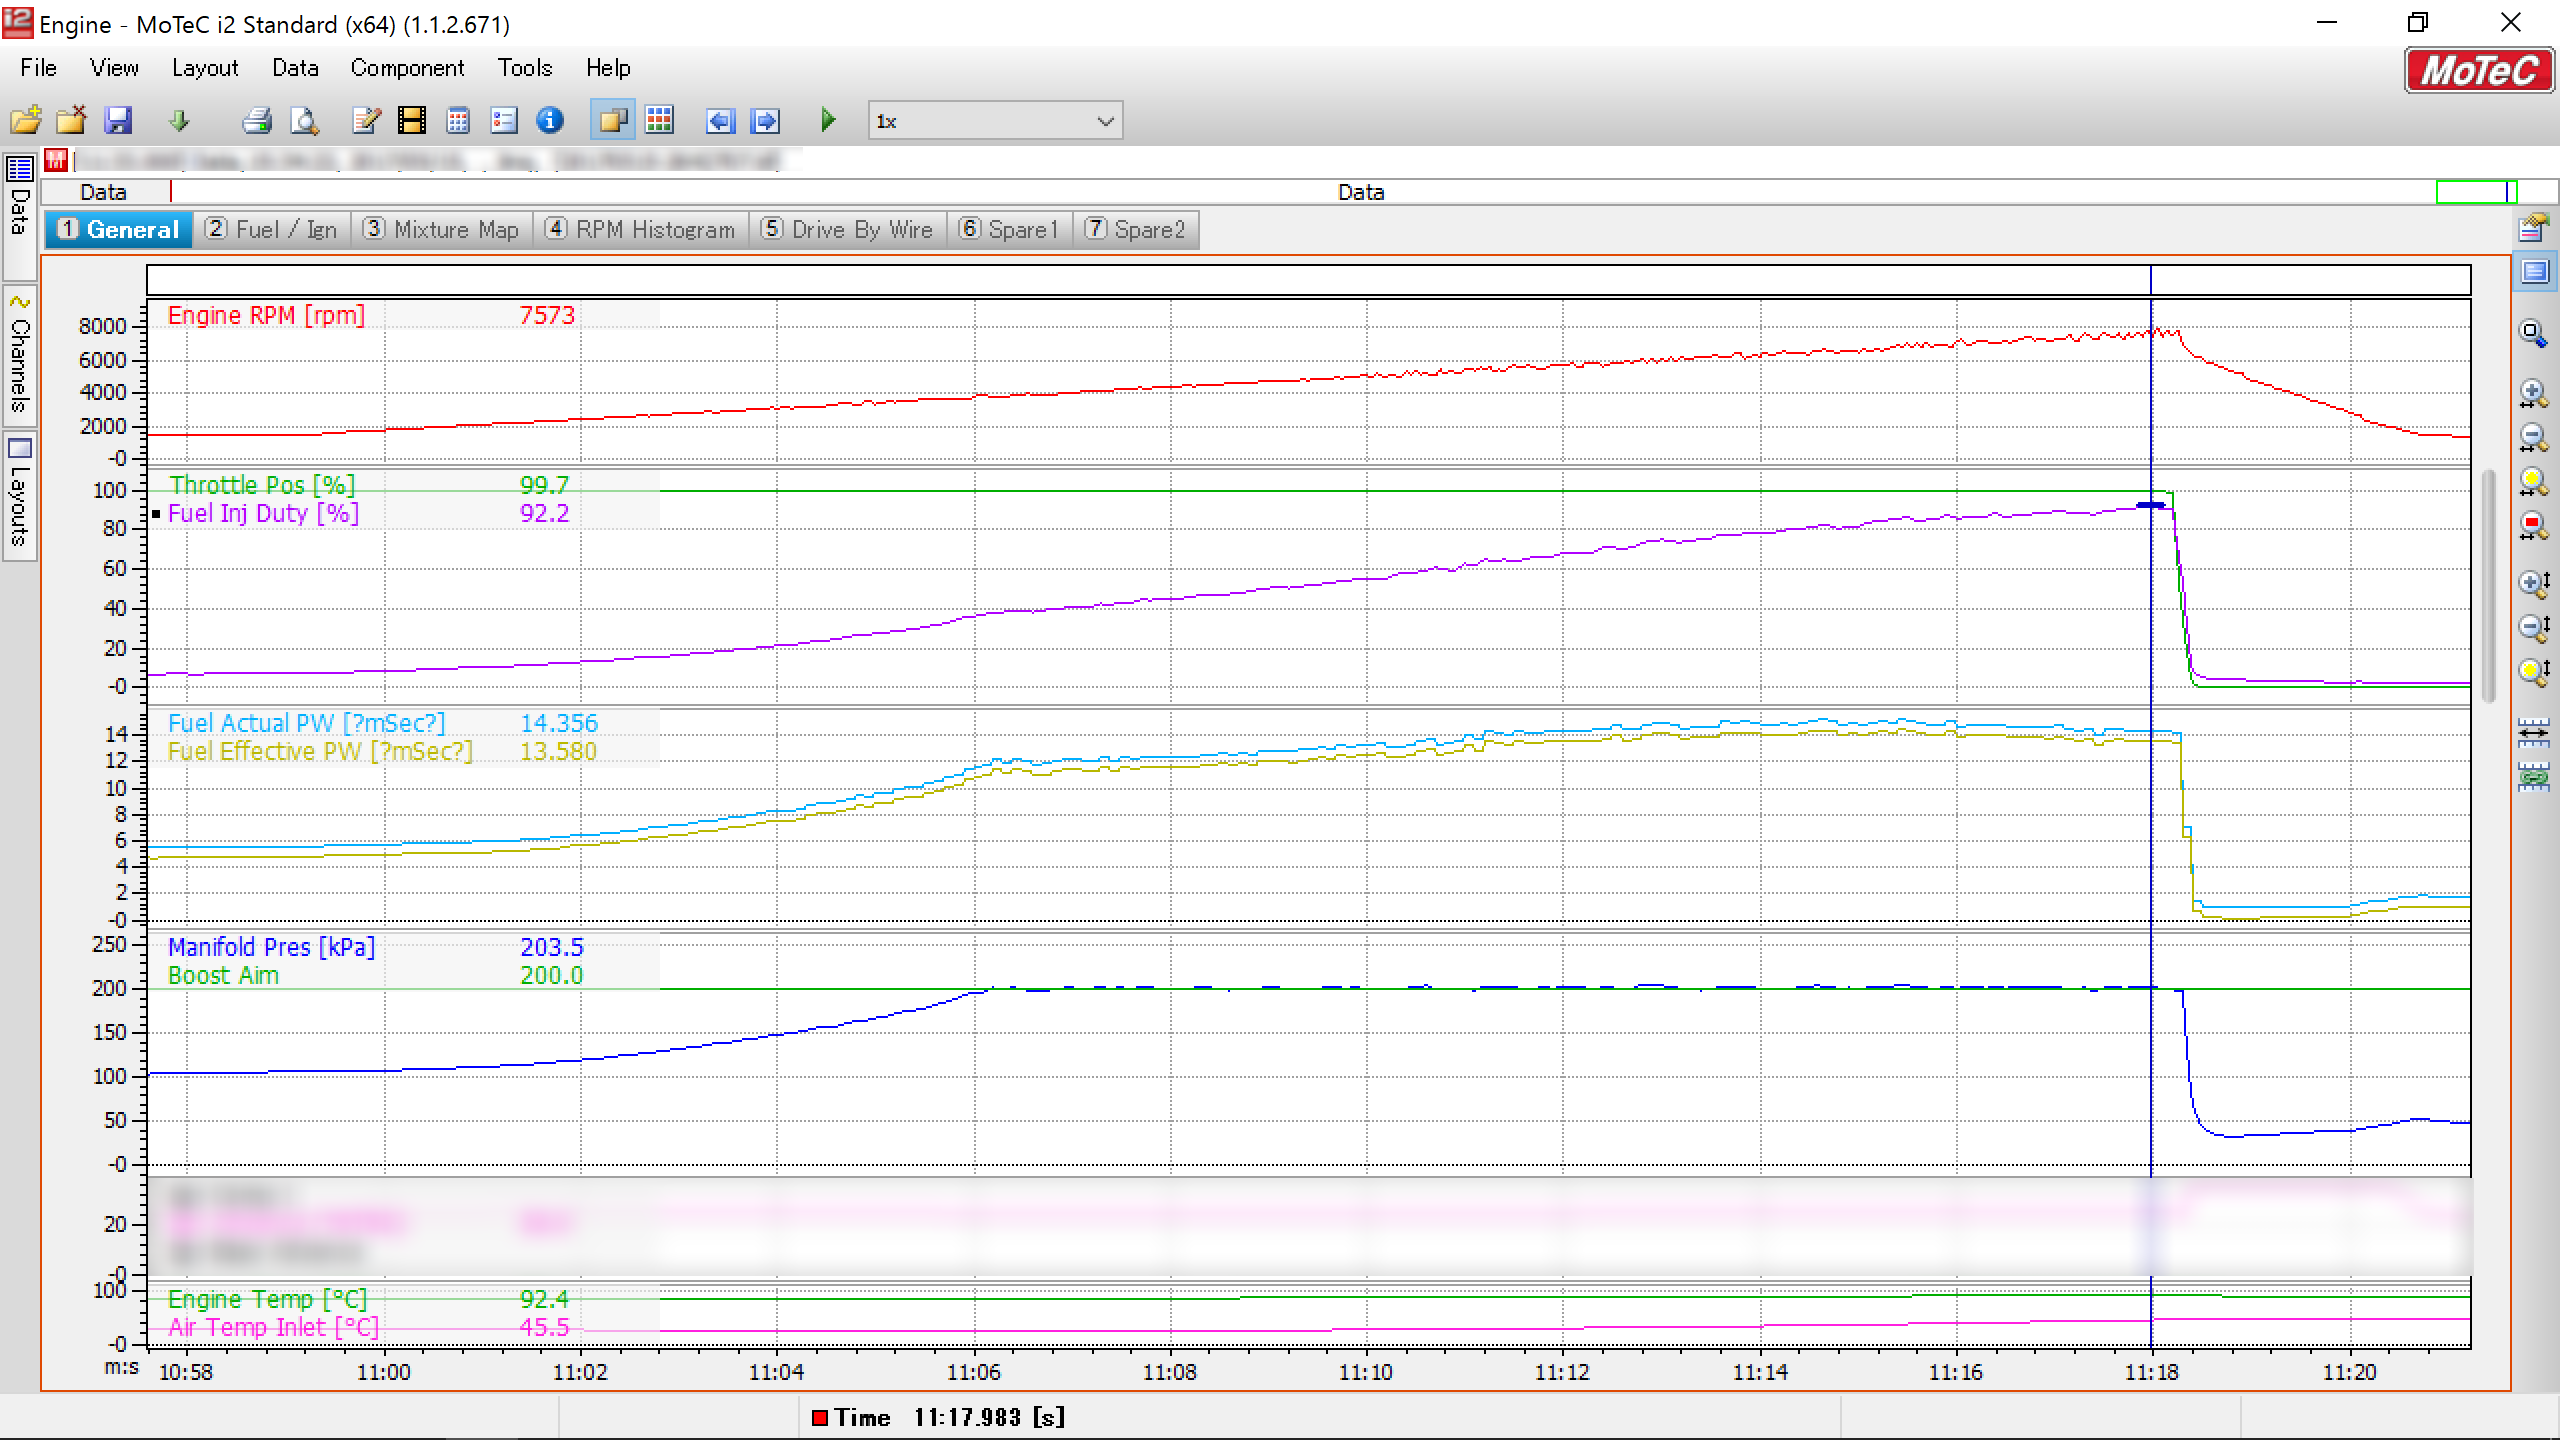Click the next lap right arrow button
2560x1440 pixels.
[765, 121]
